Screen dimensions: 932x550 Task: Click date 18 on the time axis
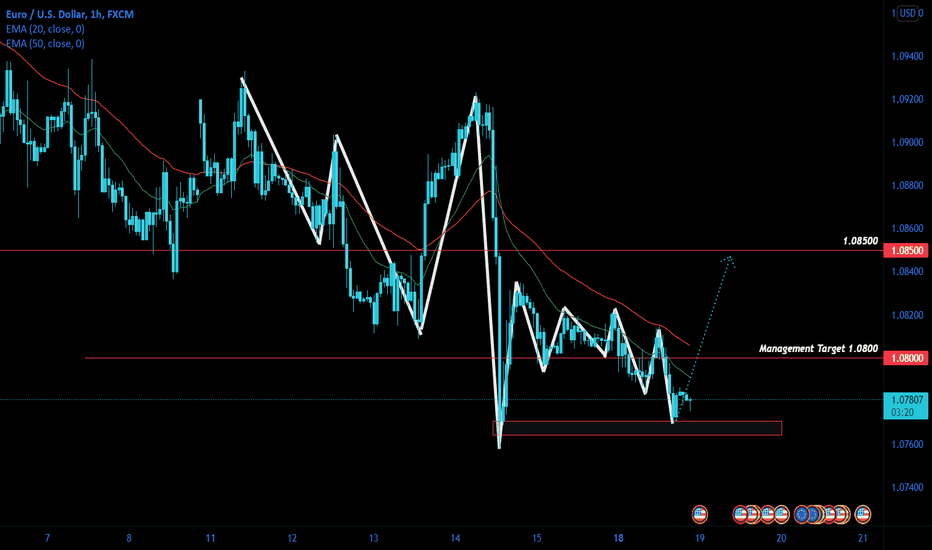point(618,538)
